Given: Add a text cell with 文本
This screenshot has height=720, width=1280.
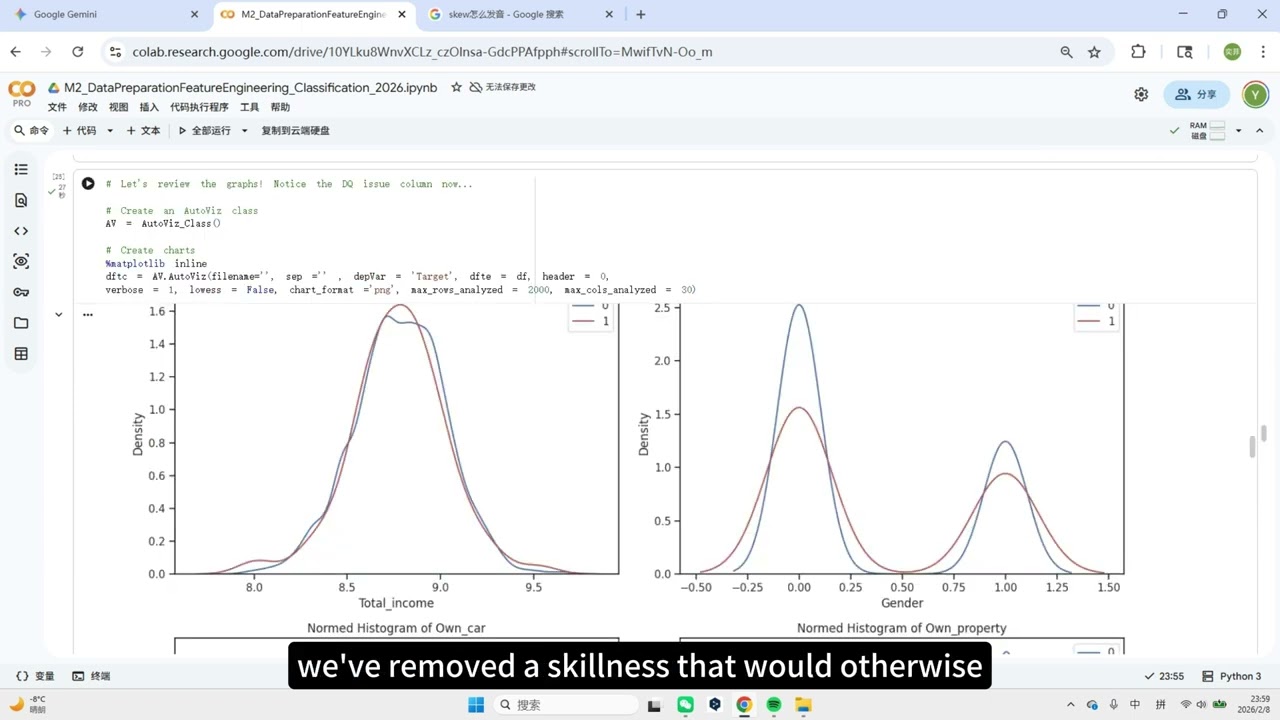Looking at the screenshot, I should (142, 131).
